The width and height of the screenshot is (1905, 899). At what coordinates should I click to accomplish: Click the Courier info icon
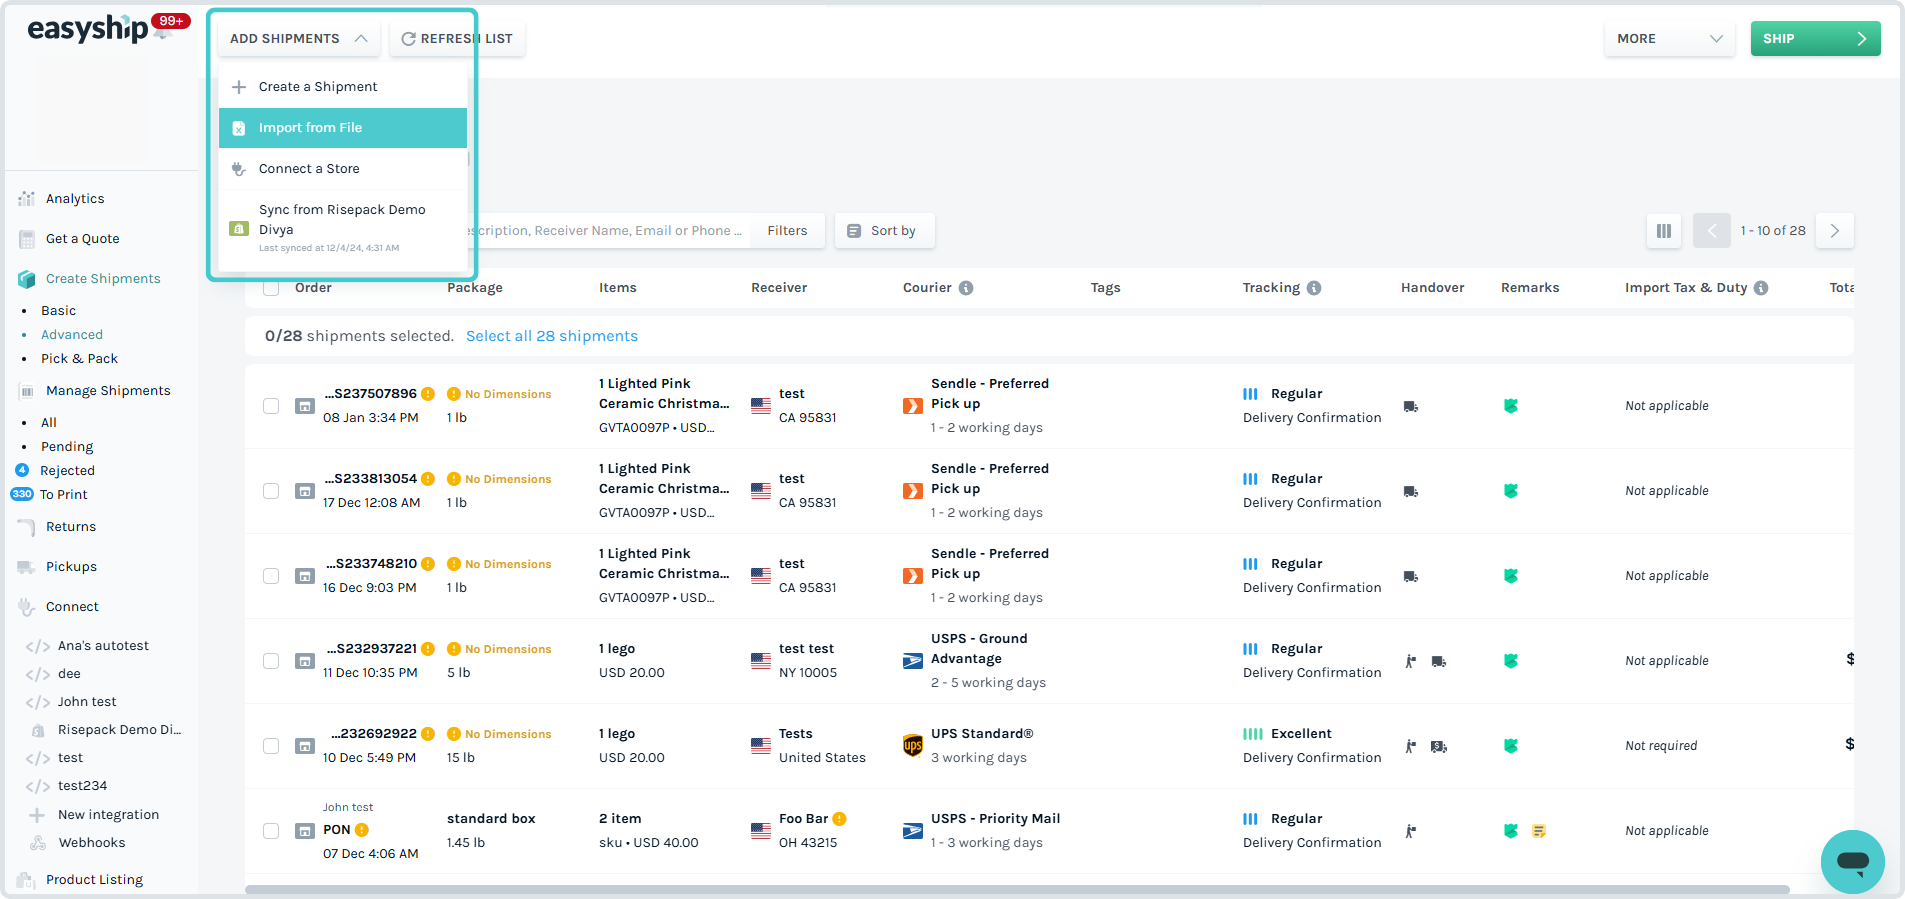(x=966, y=288)
